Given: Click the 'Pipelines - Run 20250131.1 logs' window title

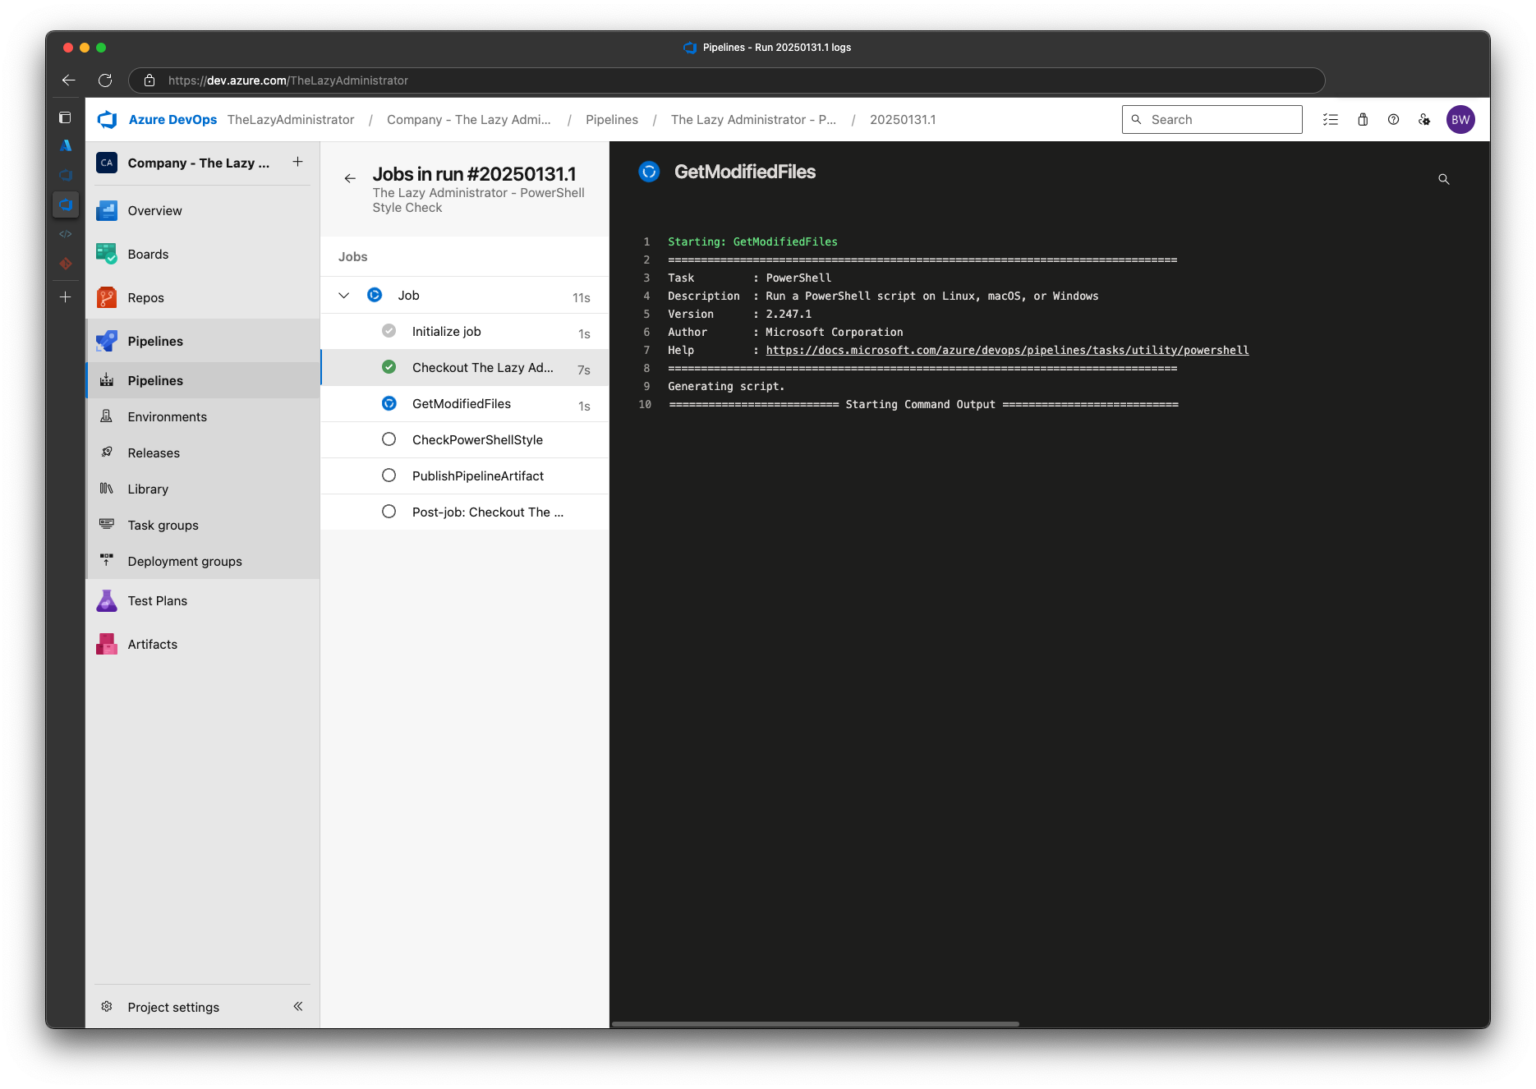Looking at the screenshot, I should (x=777, y=47).
